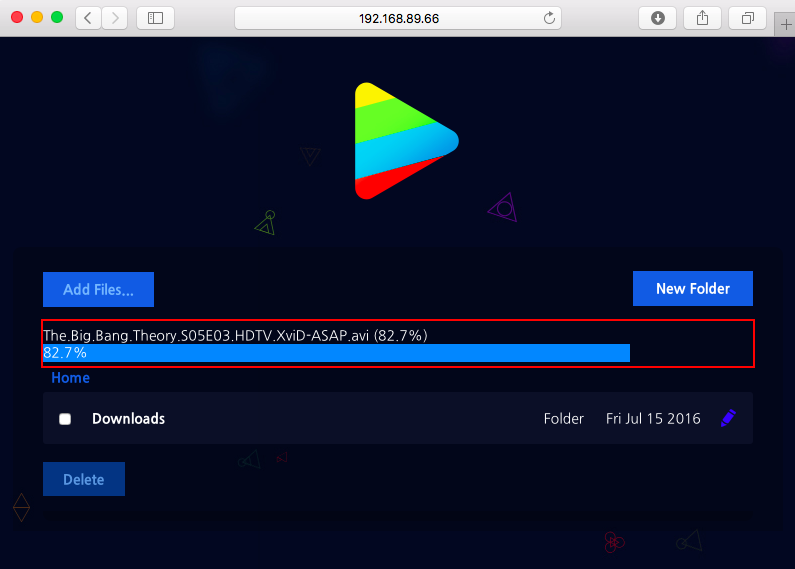Go forward with Safari's forward arrow
Screen dimensions: 795x569
tap(115, 18)
